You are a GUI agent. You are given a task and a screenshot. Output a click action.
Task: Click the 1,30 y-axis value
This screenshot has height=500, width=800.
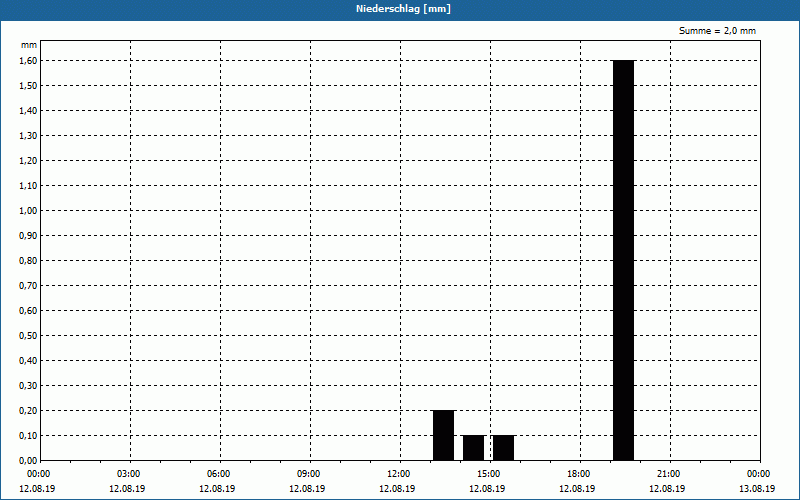[28, 135]
